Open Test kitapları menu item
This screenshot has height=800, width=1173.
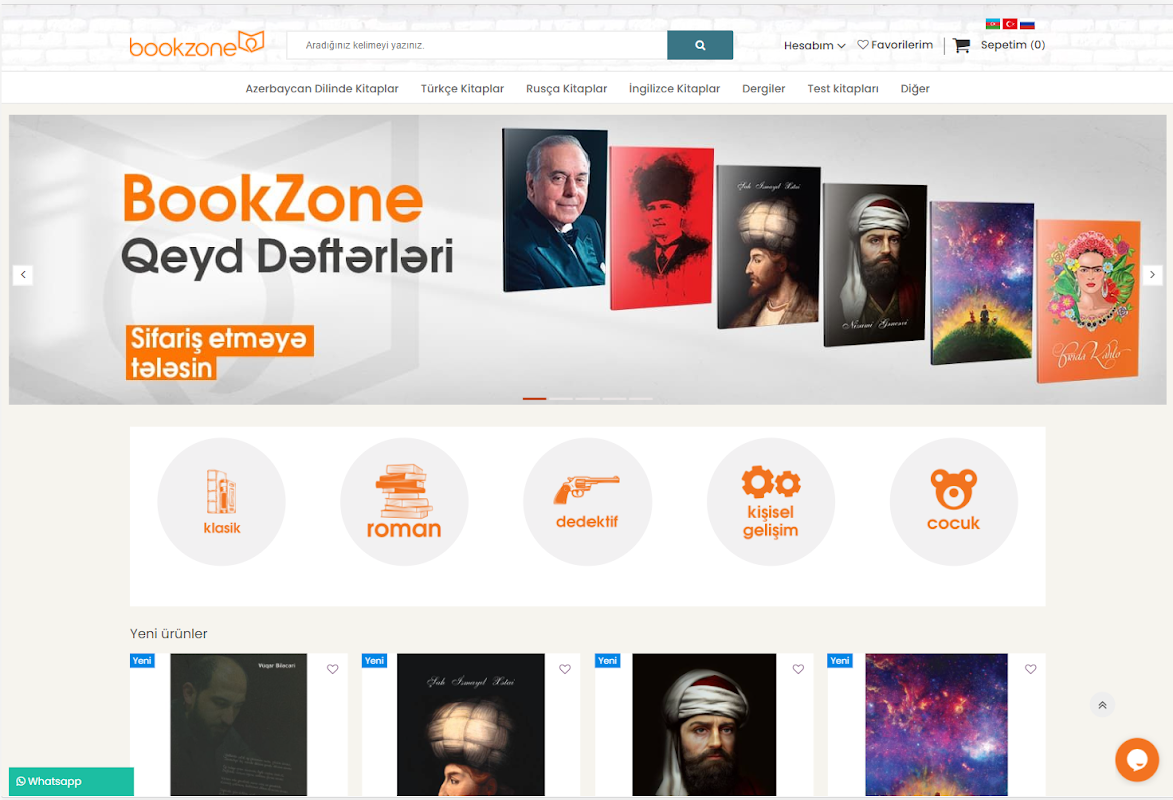point(842,88)
